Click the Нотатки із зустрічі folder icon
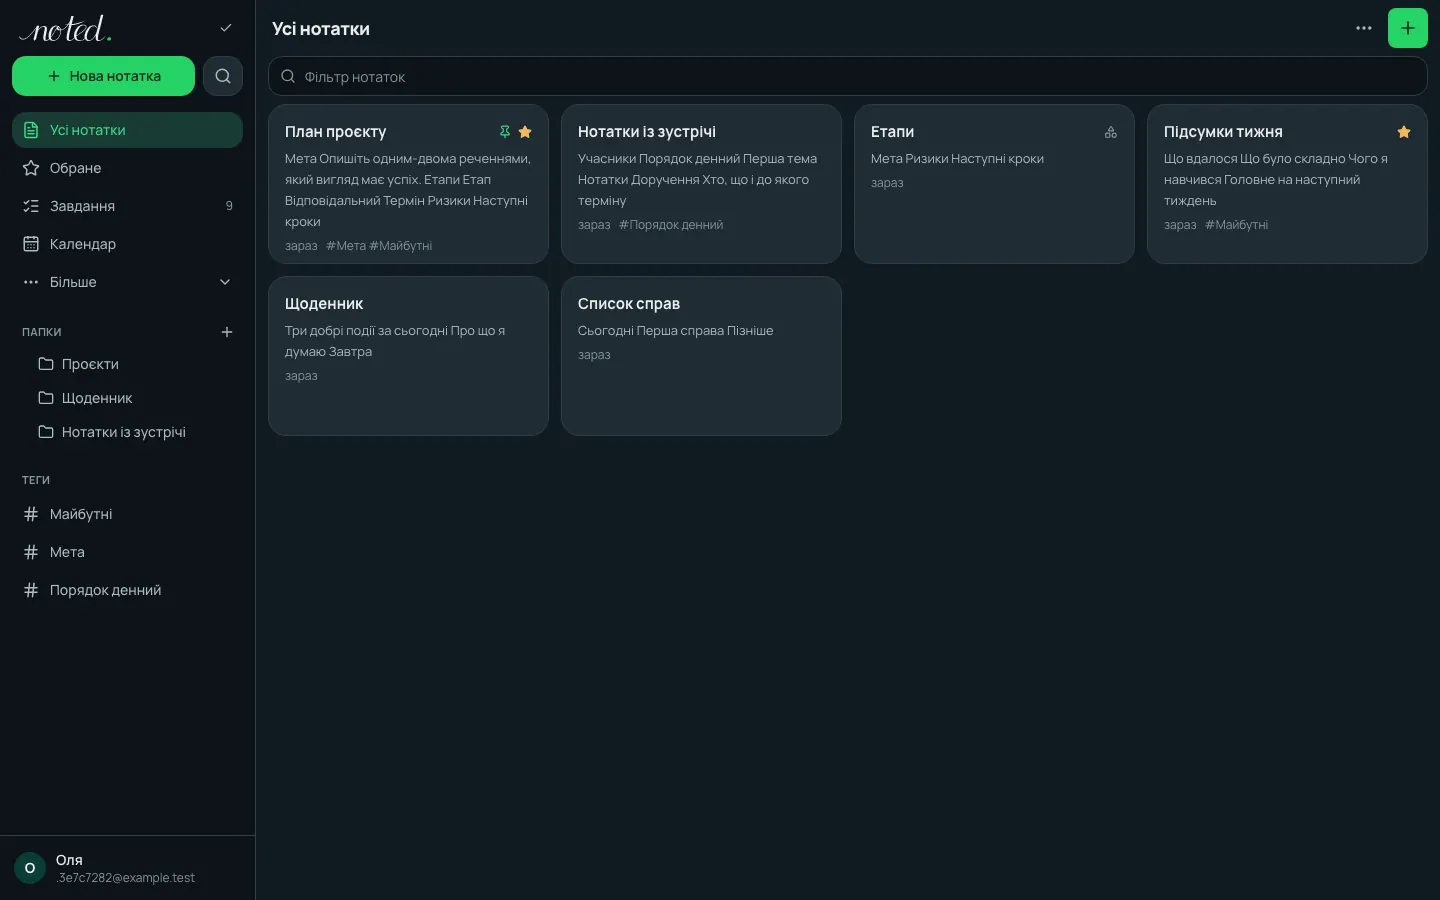Image resolution: width=1440 pixels, height=900 pixels. tap(46, 432)
